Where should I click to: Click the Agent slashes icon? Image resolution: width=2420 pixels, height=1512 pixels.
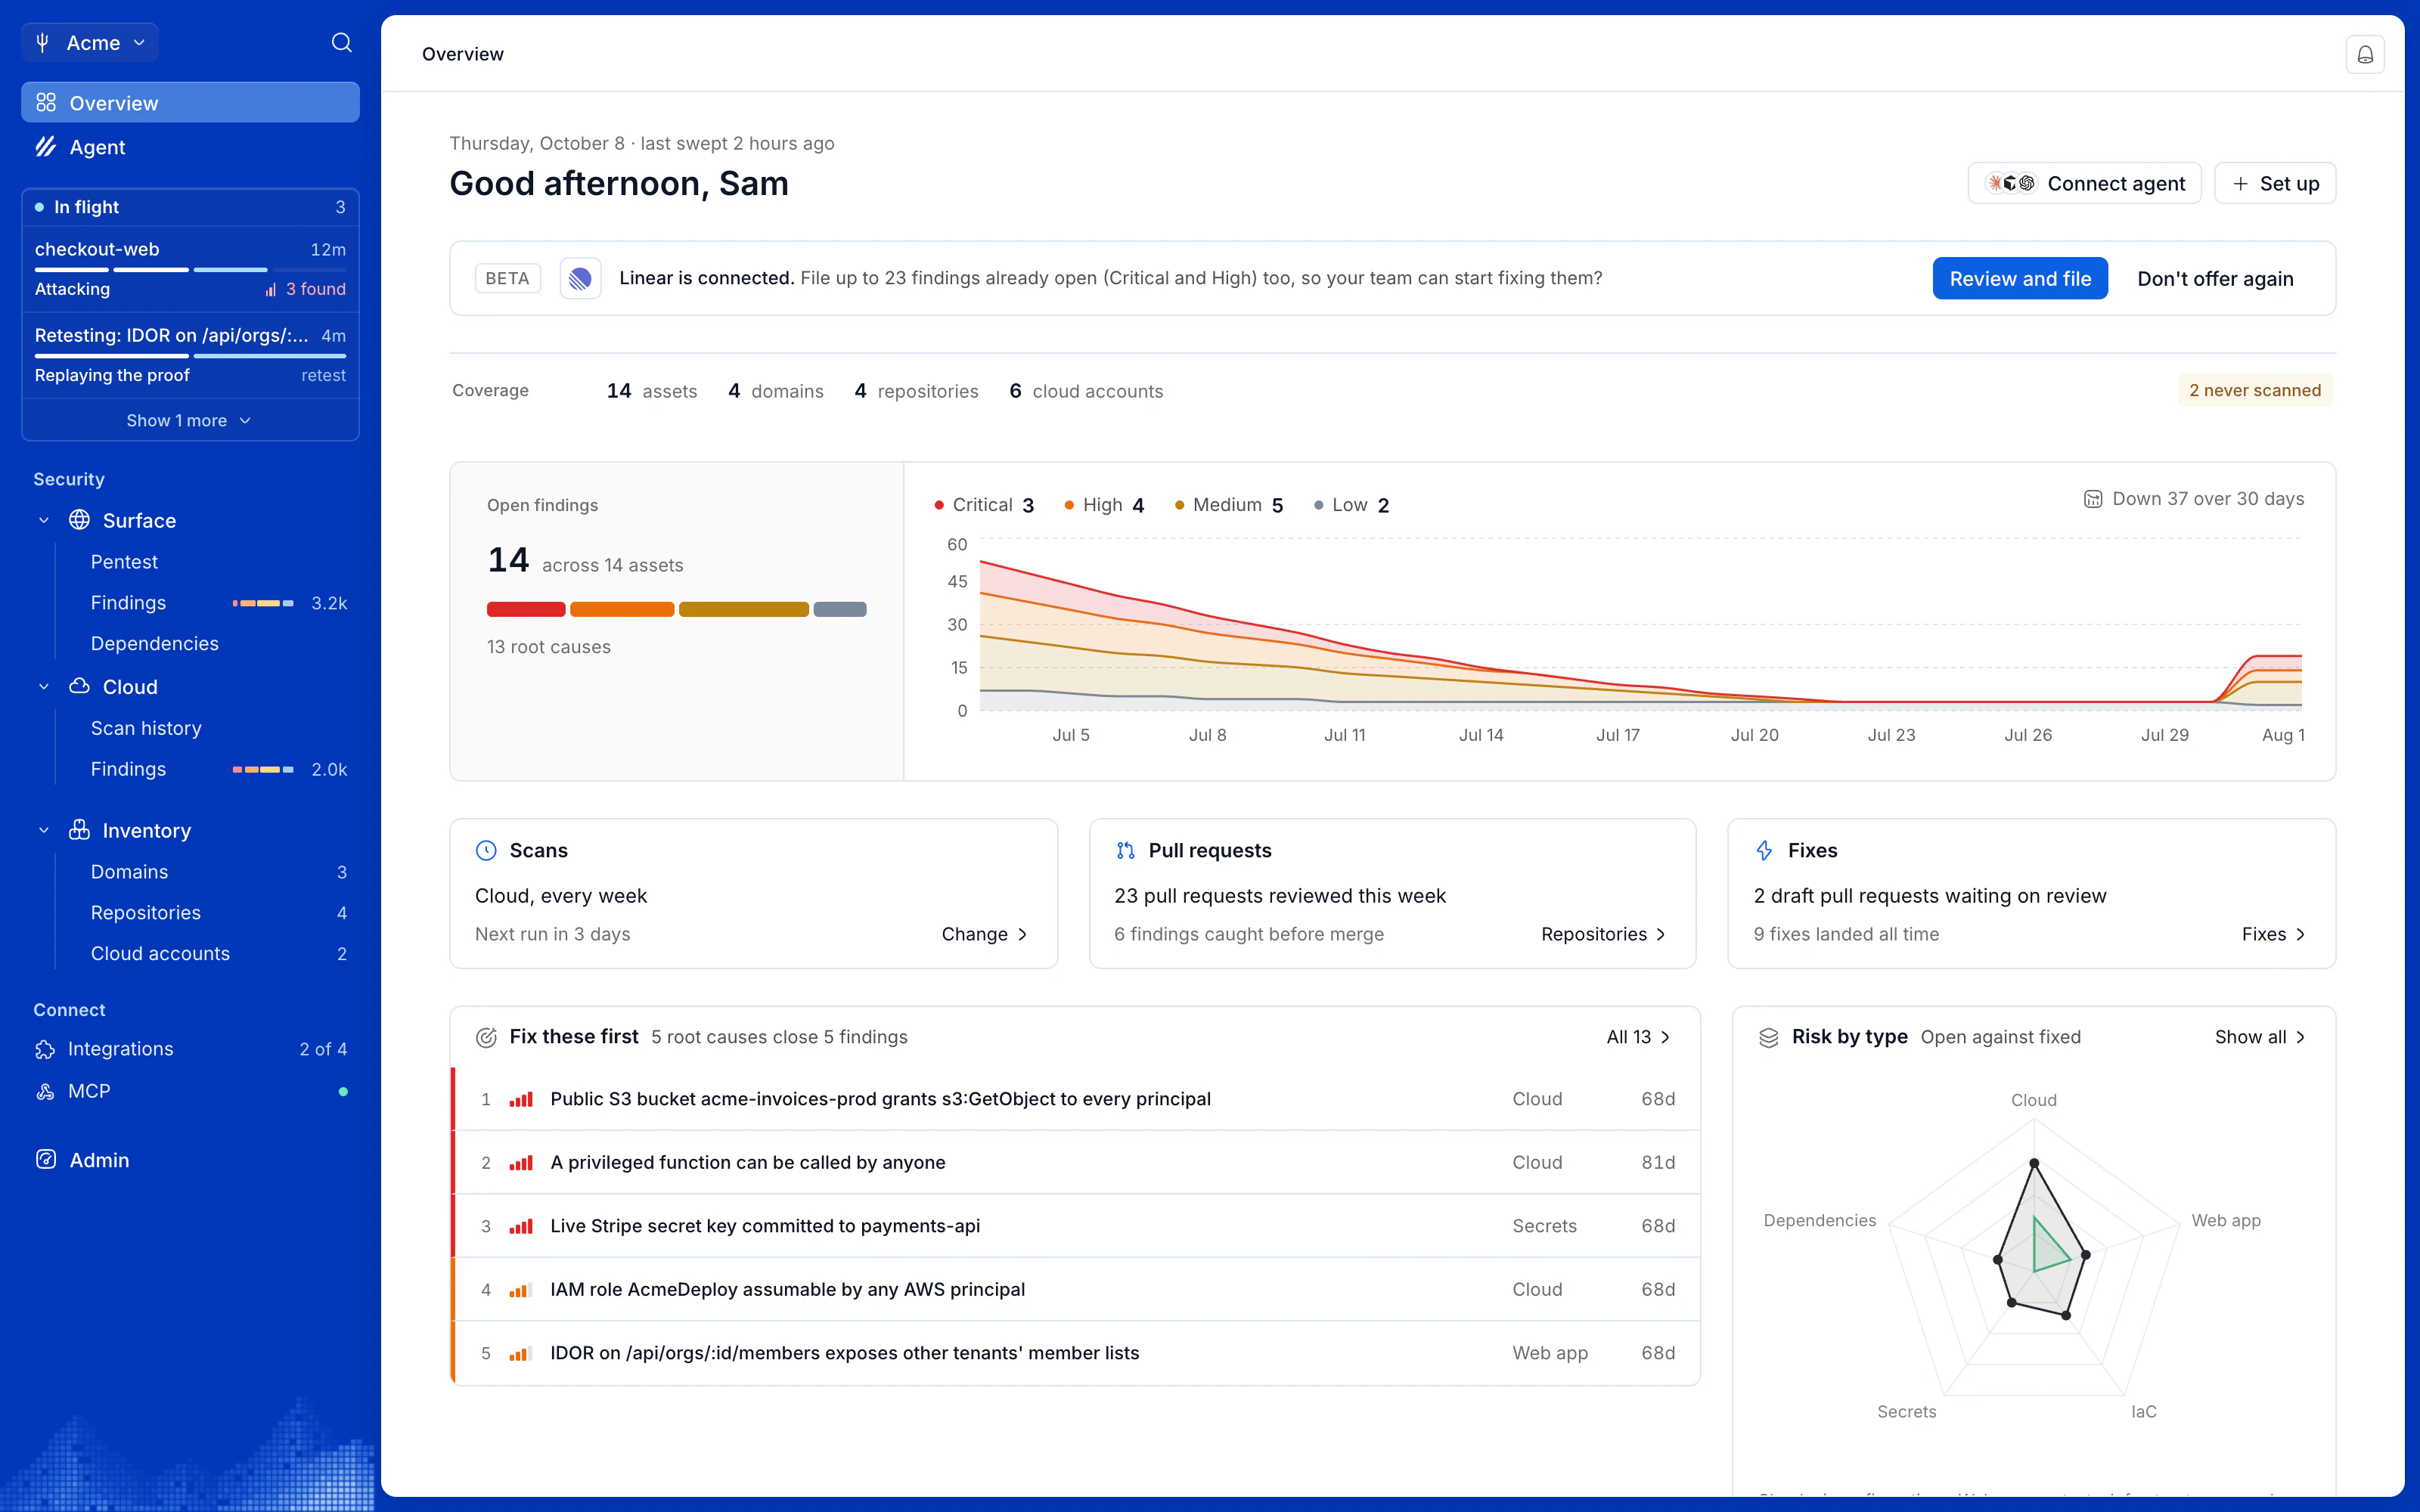click(x=46, y=147)
